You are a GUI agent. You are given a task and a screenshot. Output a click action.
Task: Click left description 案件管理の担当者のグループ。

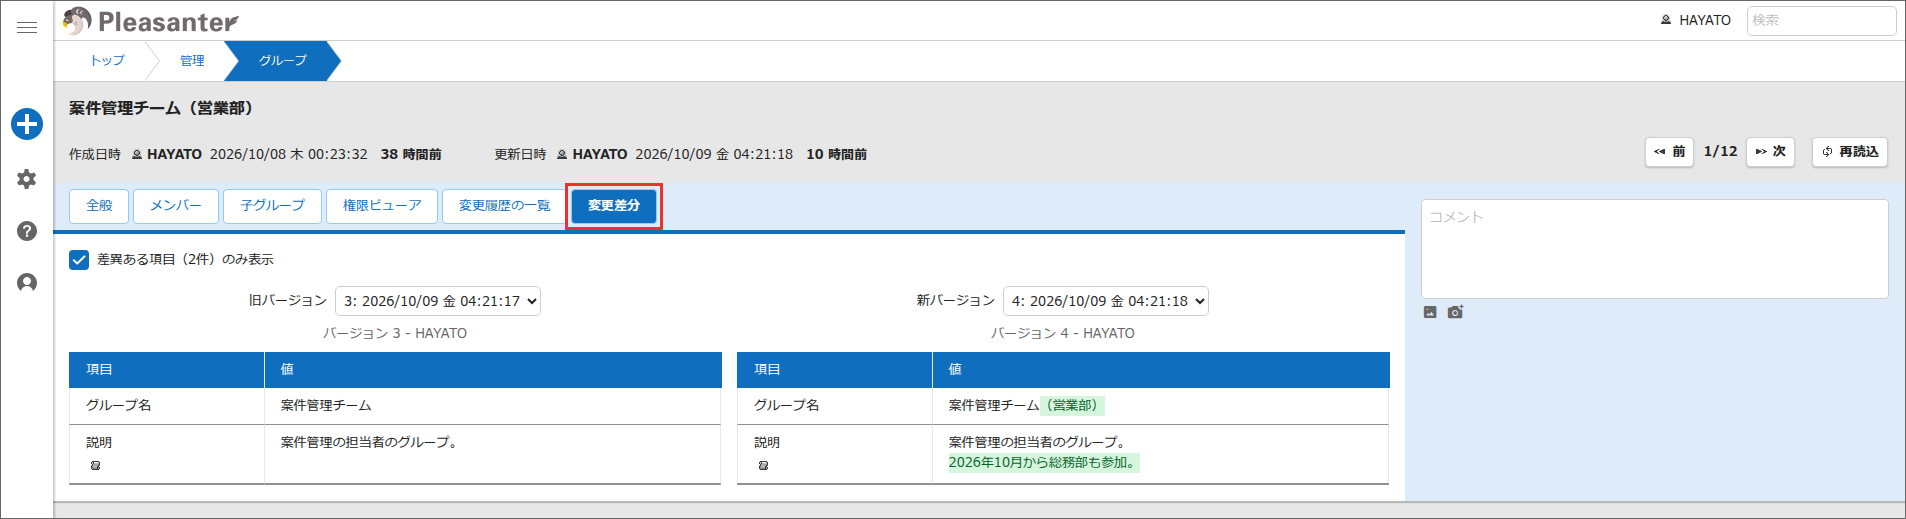369,443
